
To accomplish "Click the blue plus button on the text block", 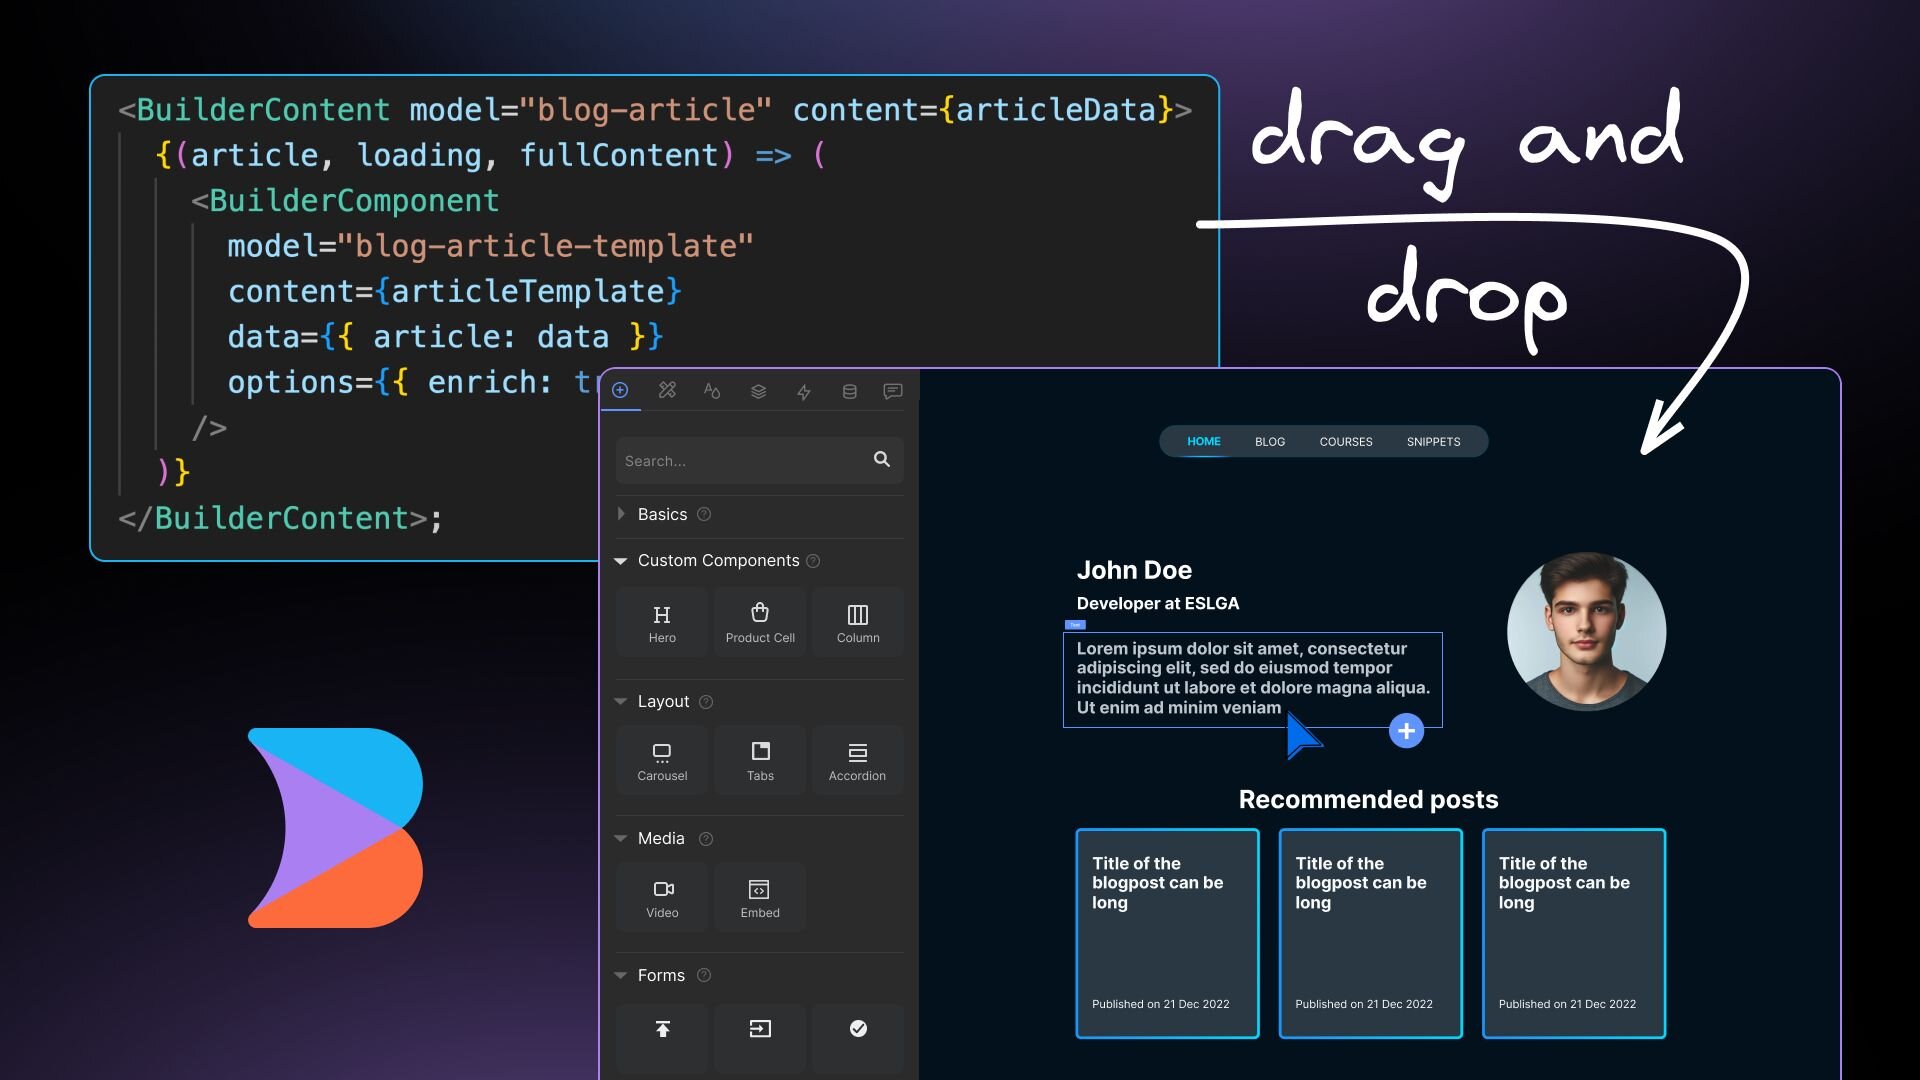I will tap(1406, 730).
